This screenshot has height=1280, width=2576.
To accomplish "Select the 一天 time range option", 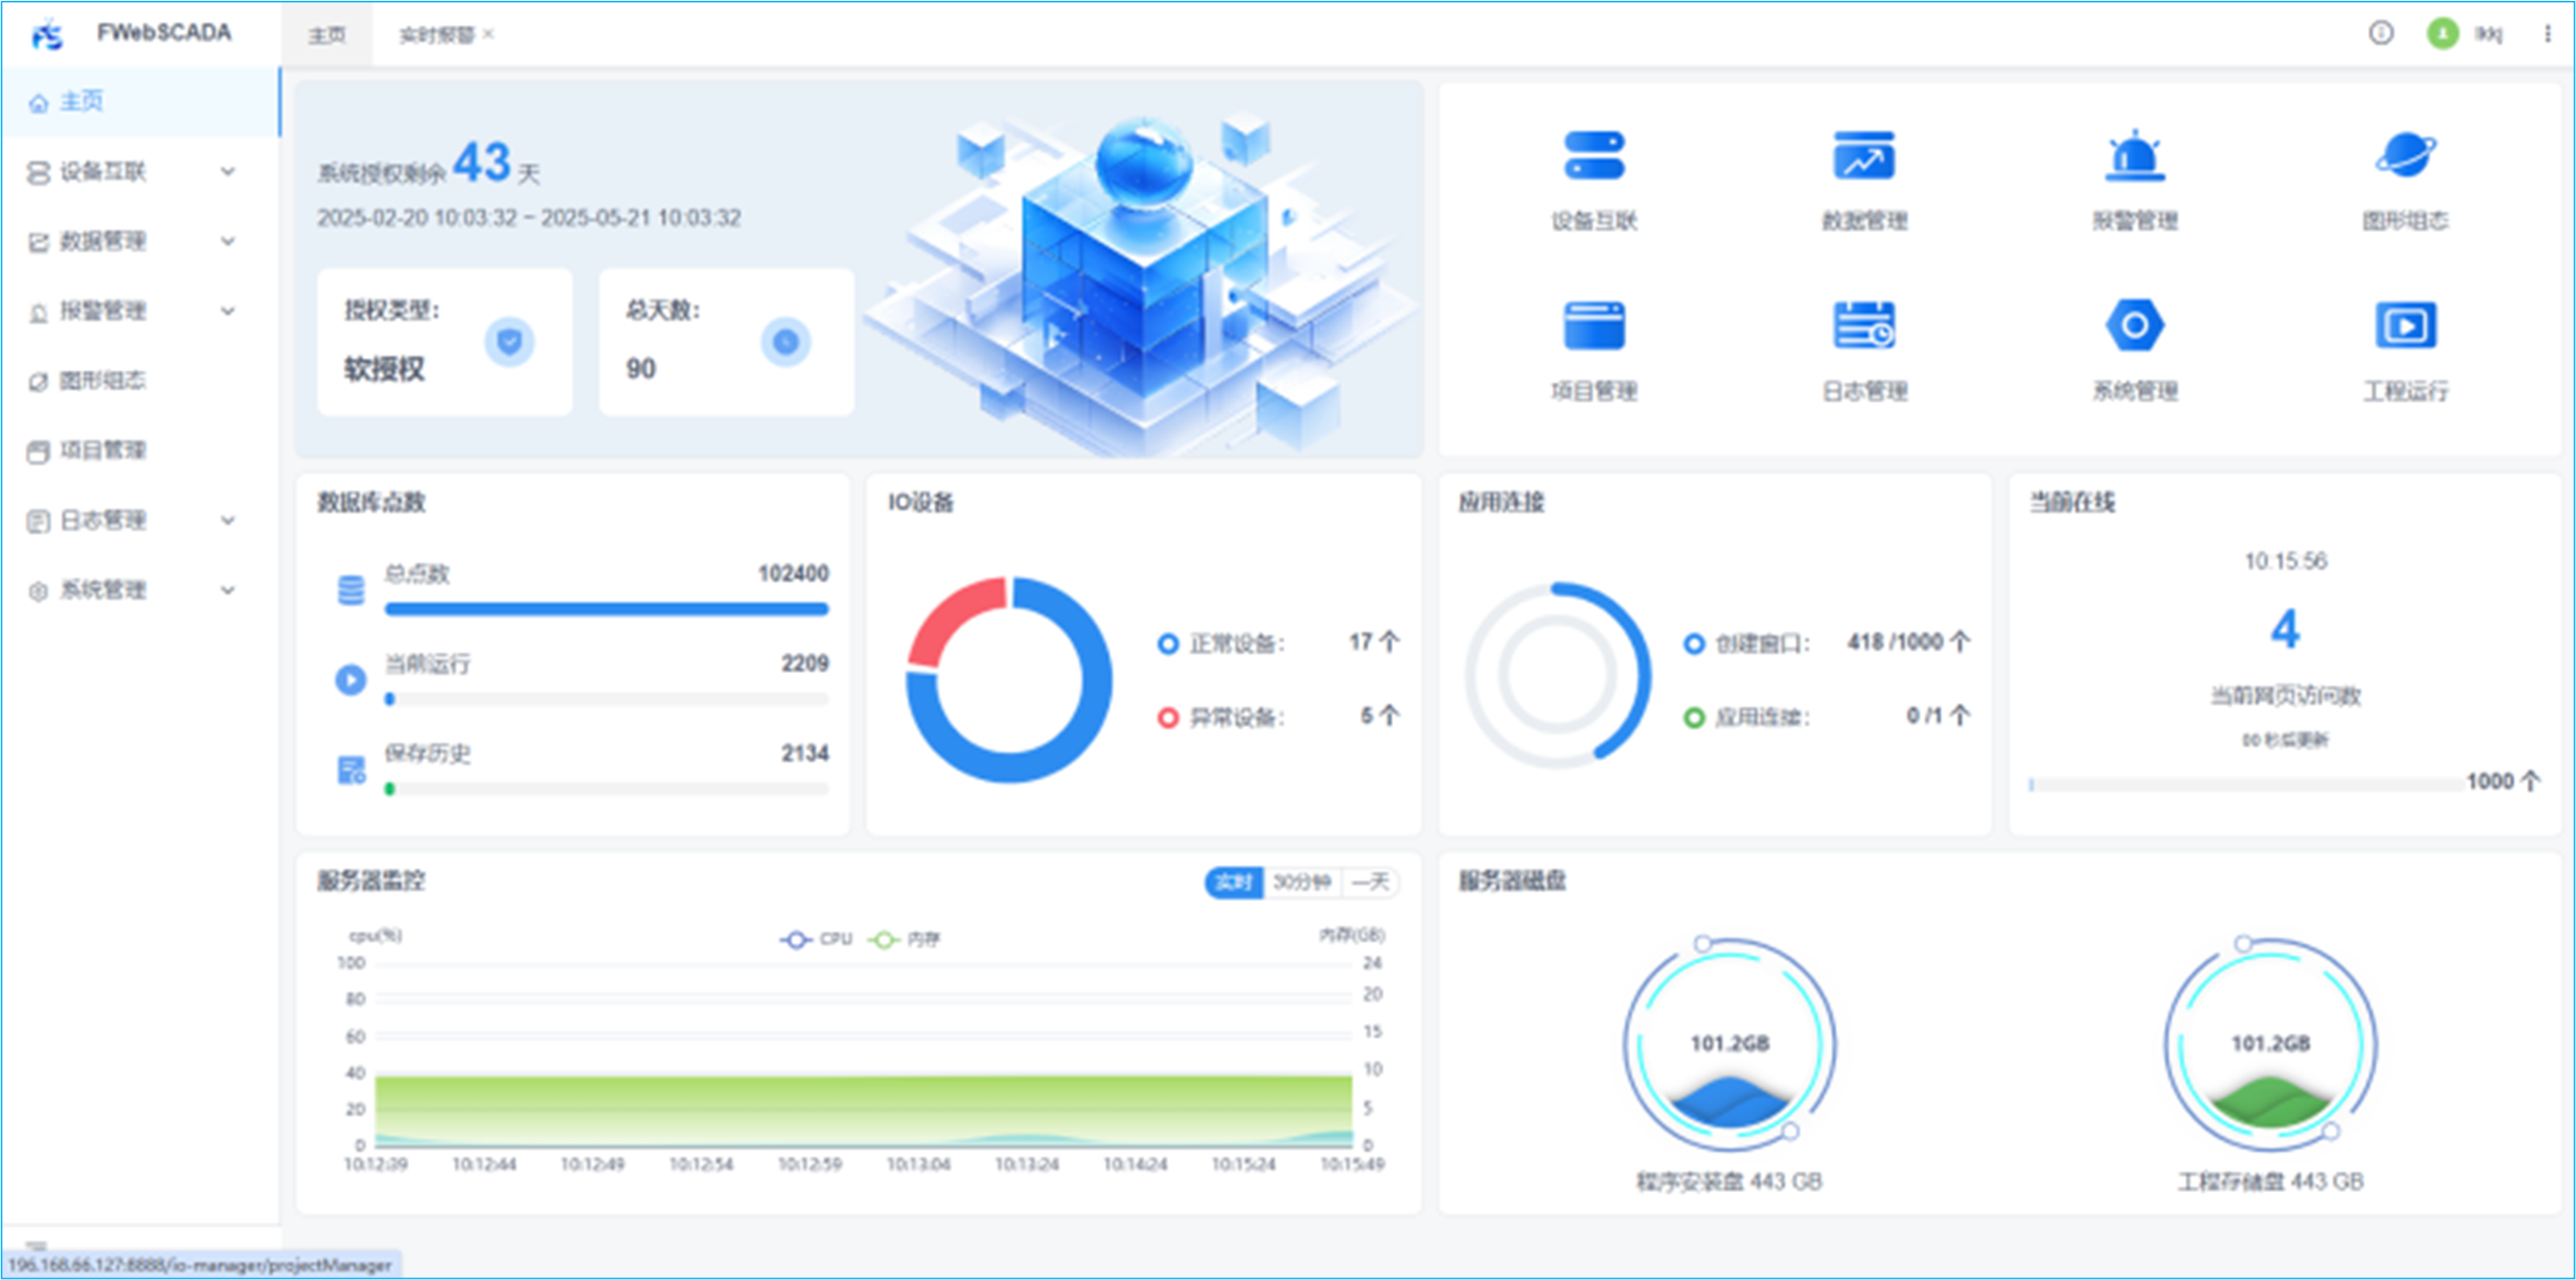I will 1369,882.
